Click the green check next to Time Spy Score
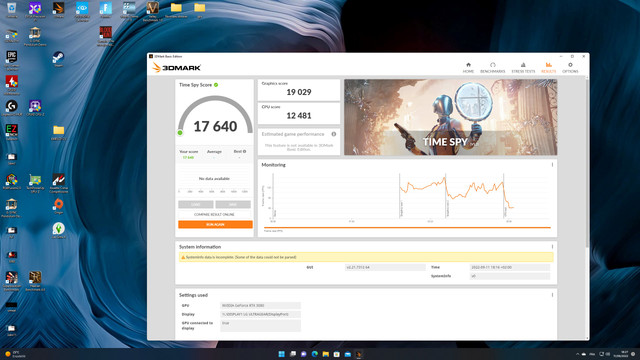This screenshot has height=360, width=640. click(216, 85)
